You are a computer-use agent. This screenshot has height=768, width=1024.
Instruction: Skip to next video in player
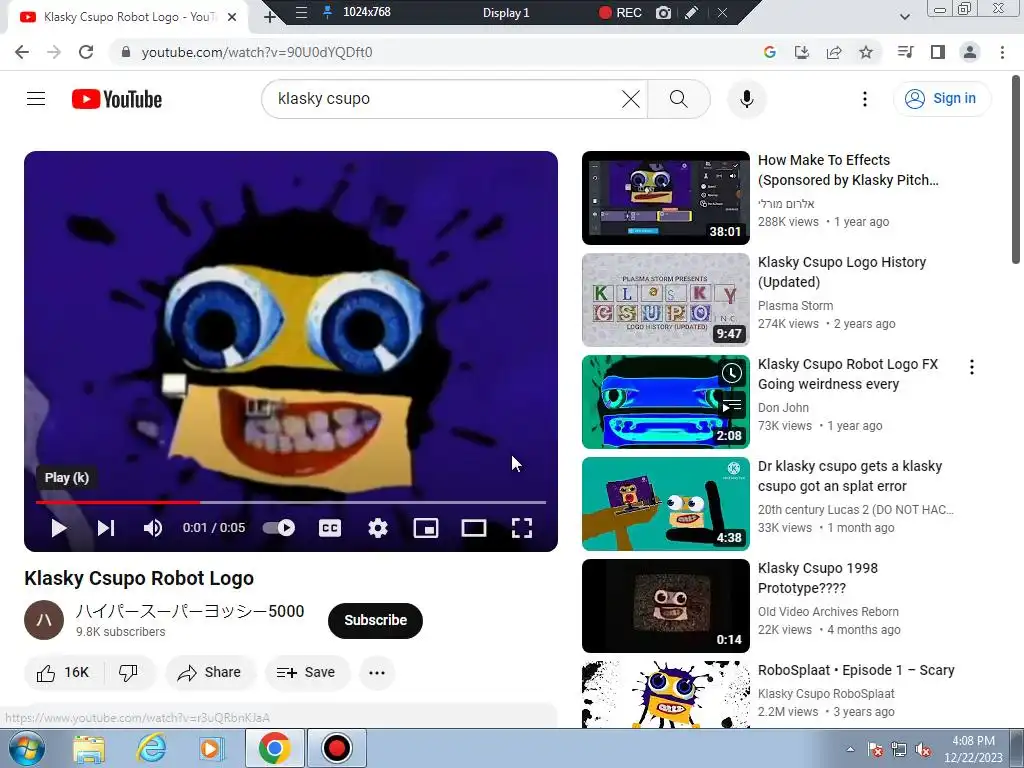tap(106, 528)
